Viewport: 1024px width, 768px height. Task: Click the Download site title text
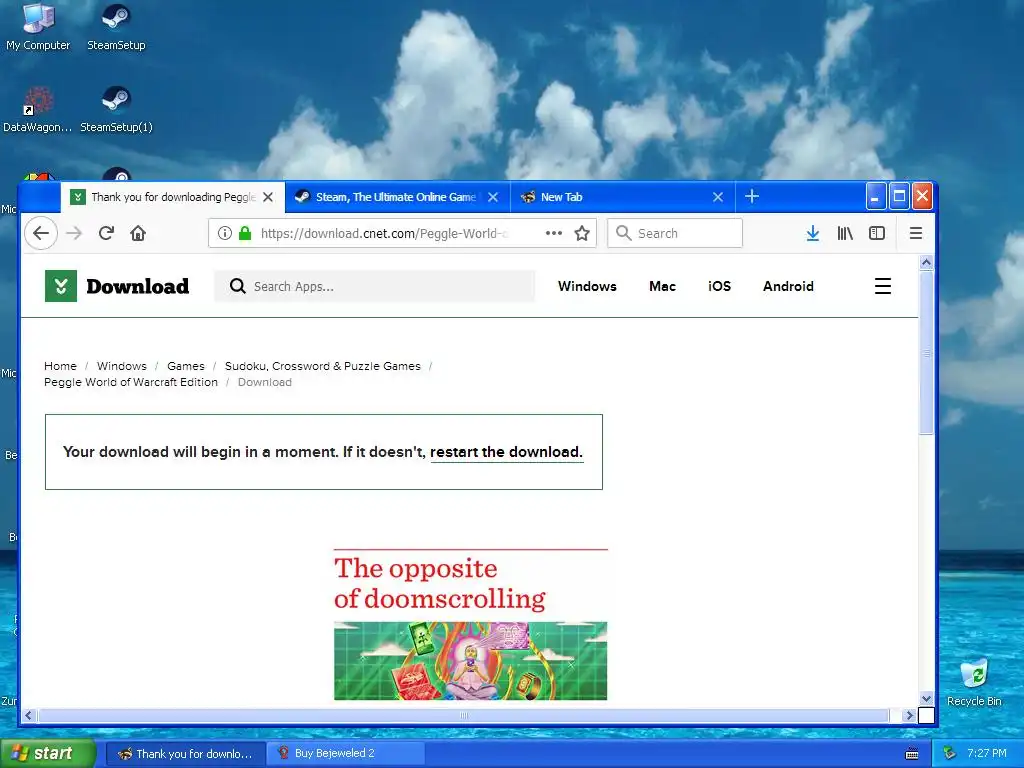coord(137,286)
